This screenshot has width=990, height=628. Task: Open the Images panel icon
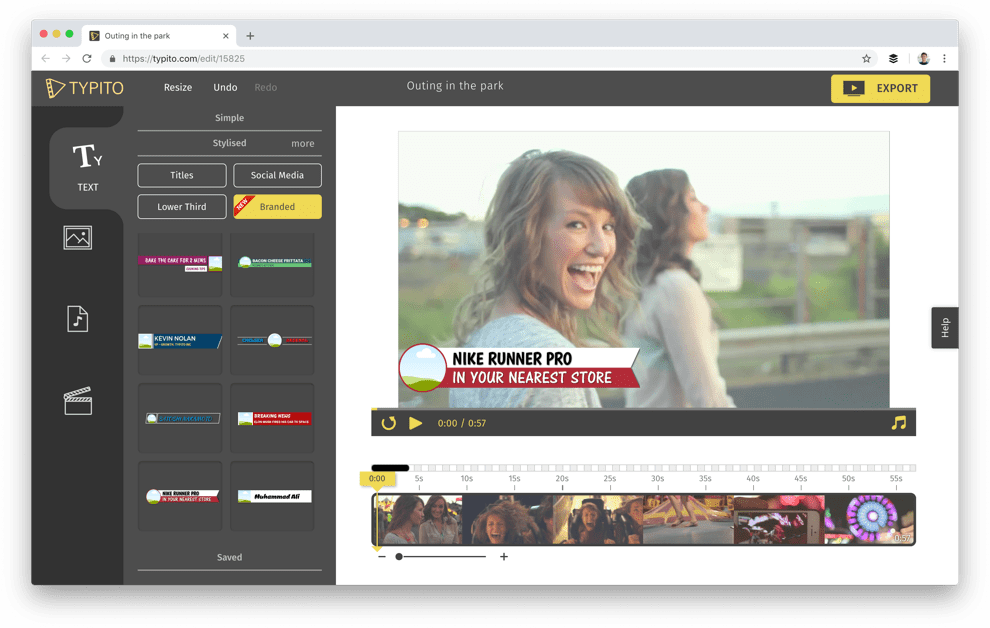coord(78,237)
